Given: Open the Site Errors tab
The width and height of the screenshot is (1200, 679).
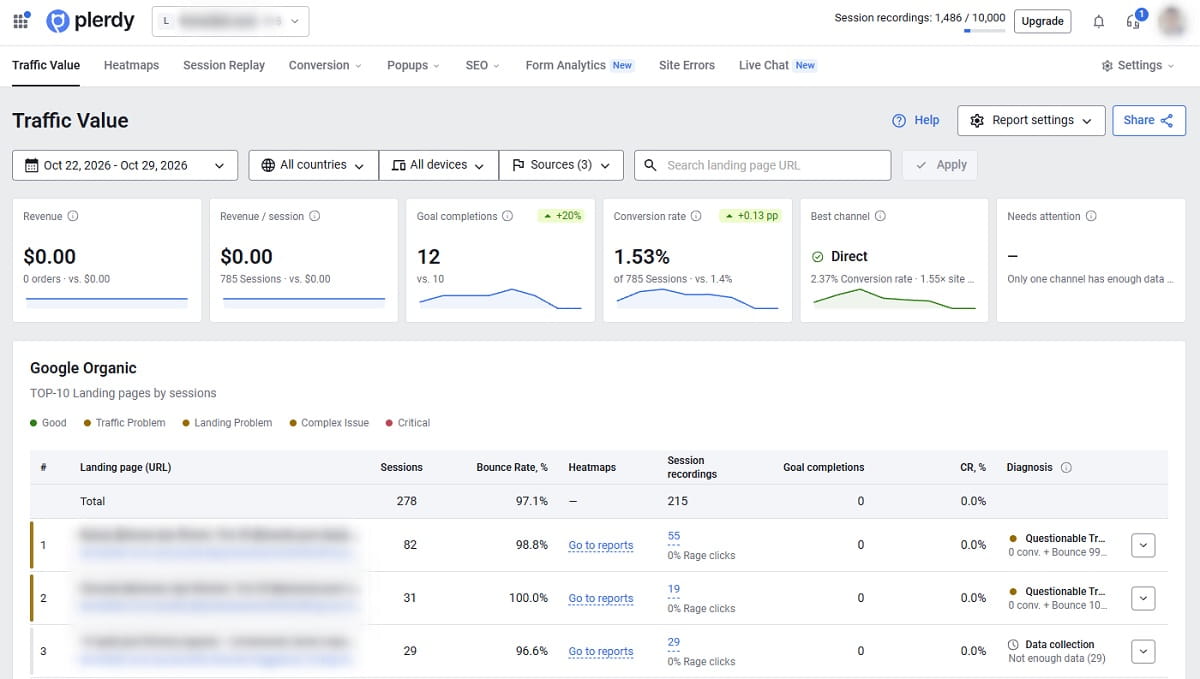Looking at the screenshot, I should 687,65.
